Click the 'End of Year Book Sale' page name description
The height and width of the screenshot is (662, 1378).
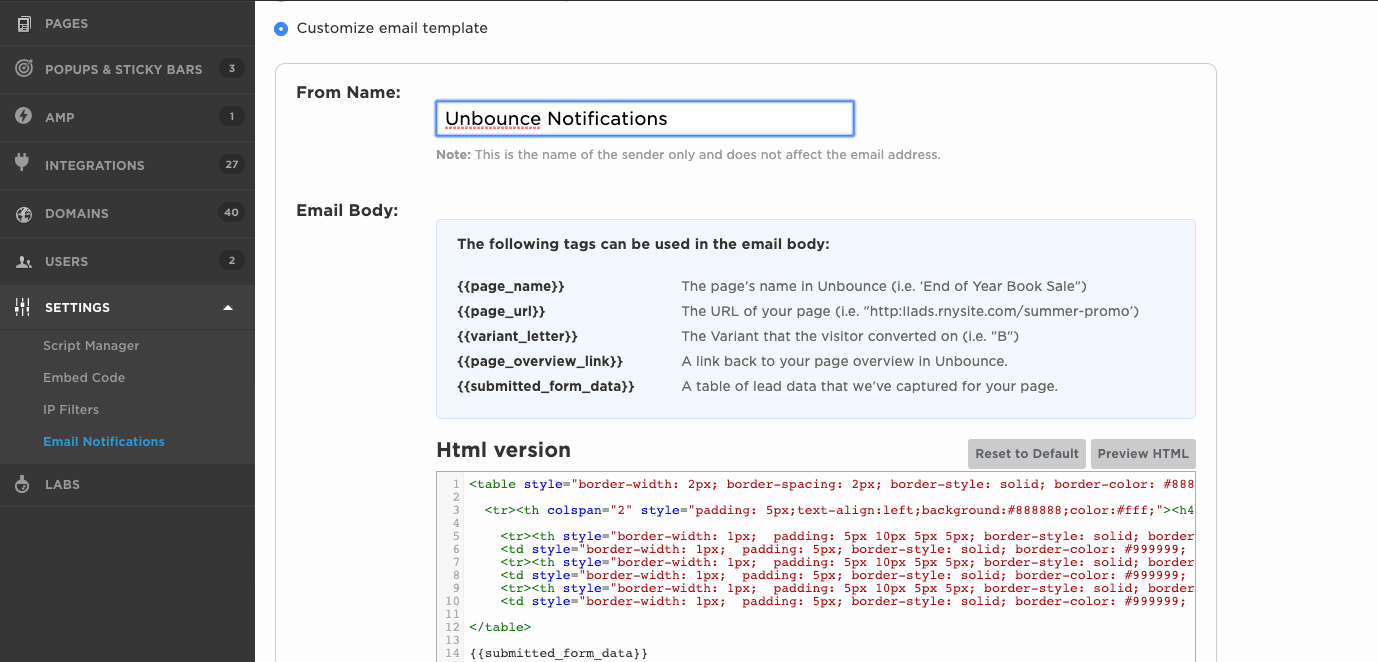tap(884, 286)
